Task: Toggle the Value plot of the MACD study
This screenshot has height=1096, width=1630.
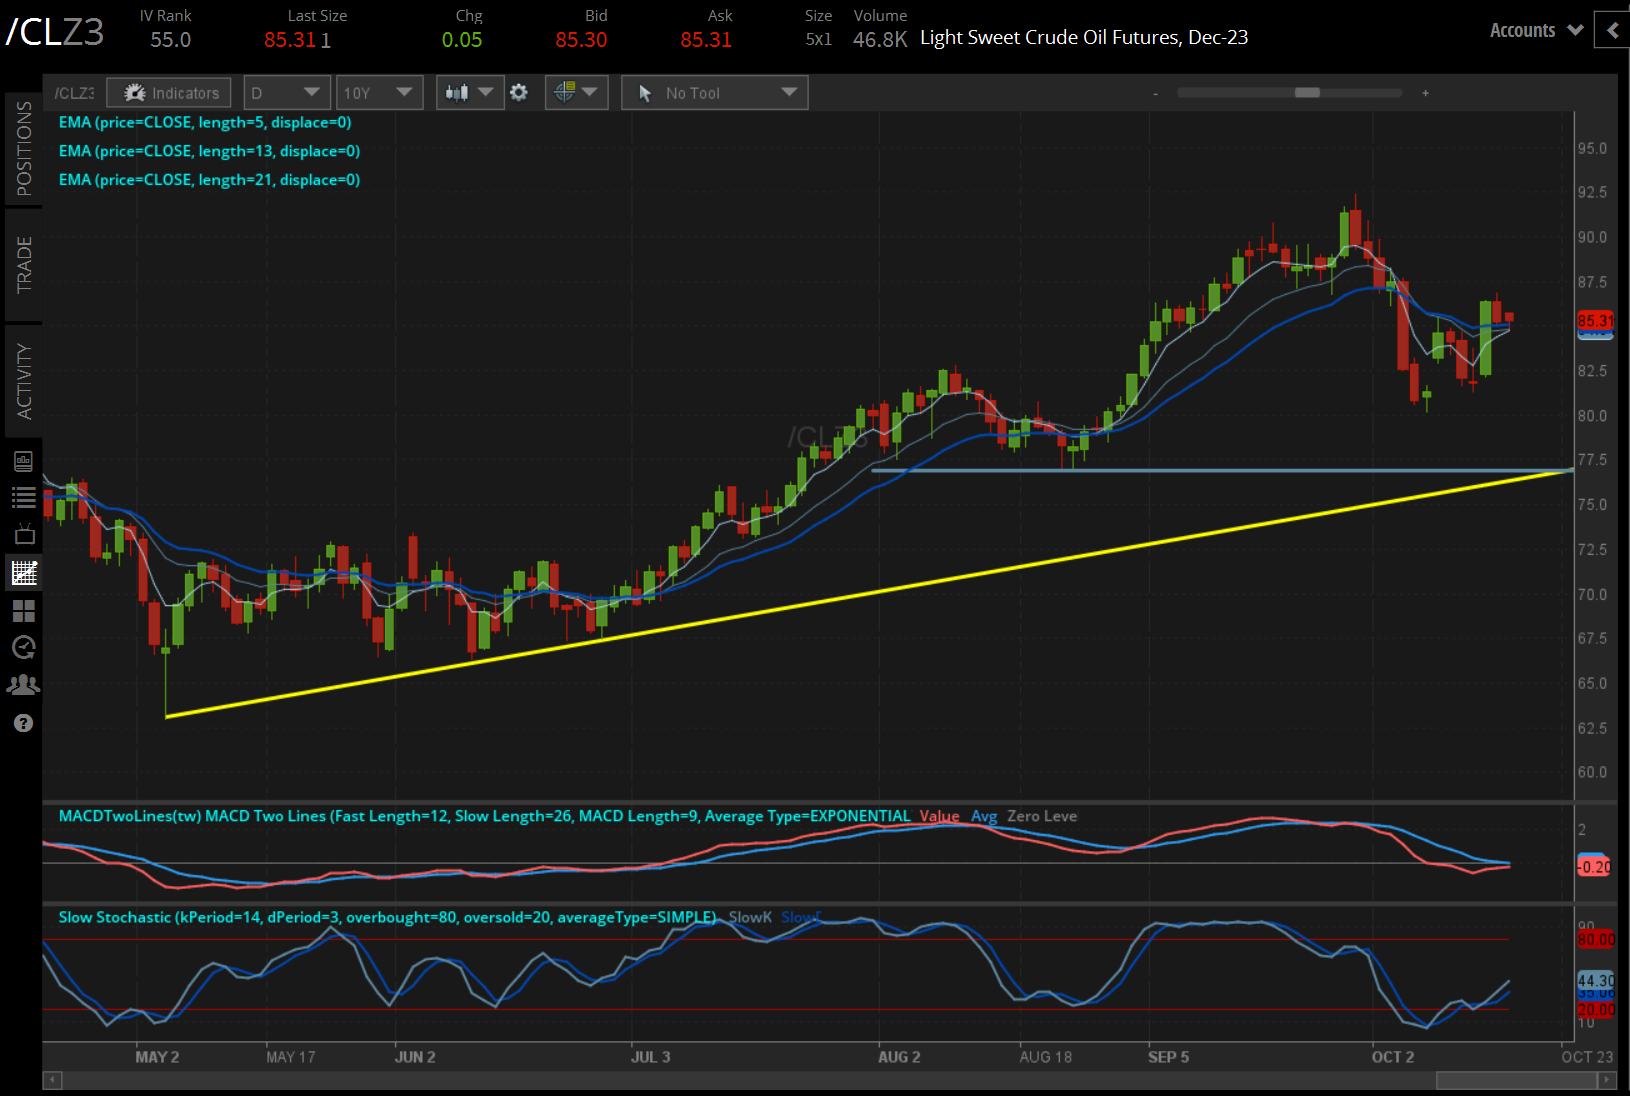Action: click(x=939, y=816)
